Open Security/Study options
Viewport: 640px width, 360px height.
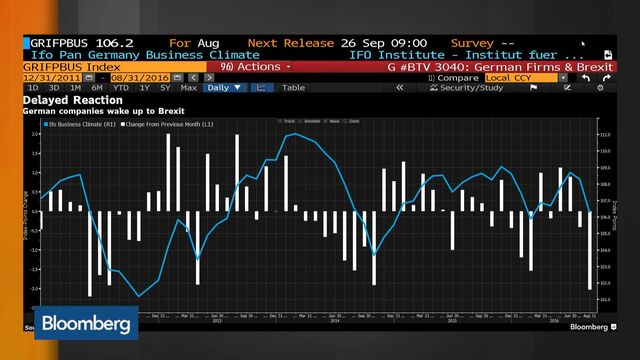click(x=467, y=88)
